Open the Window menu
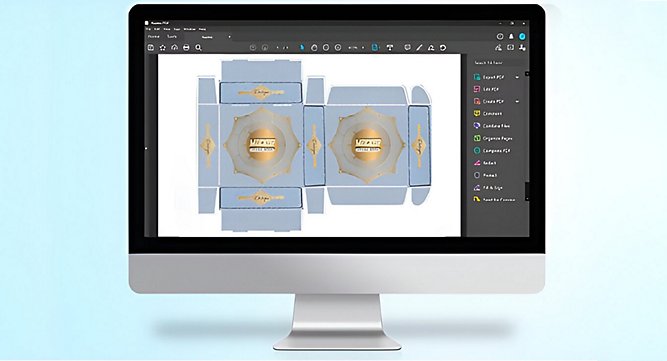667x361 pixels. (x=190, y=29)
